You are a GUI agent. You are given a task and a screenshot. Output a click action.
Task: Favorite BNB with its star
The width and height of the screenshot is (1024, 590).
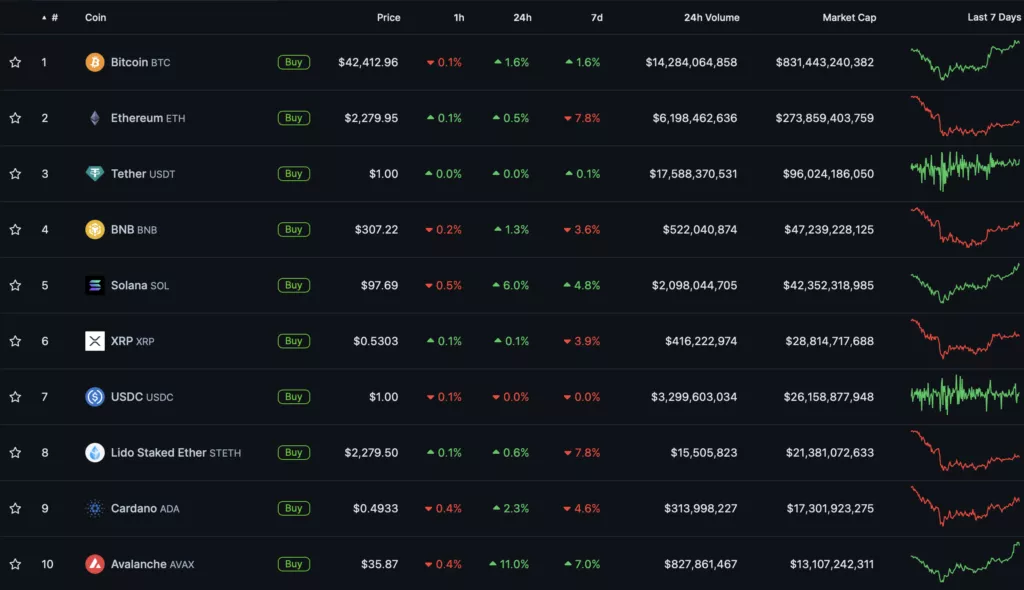pos(15,229)
